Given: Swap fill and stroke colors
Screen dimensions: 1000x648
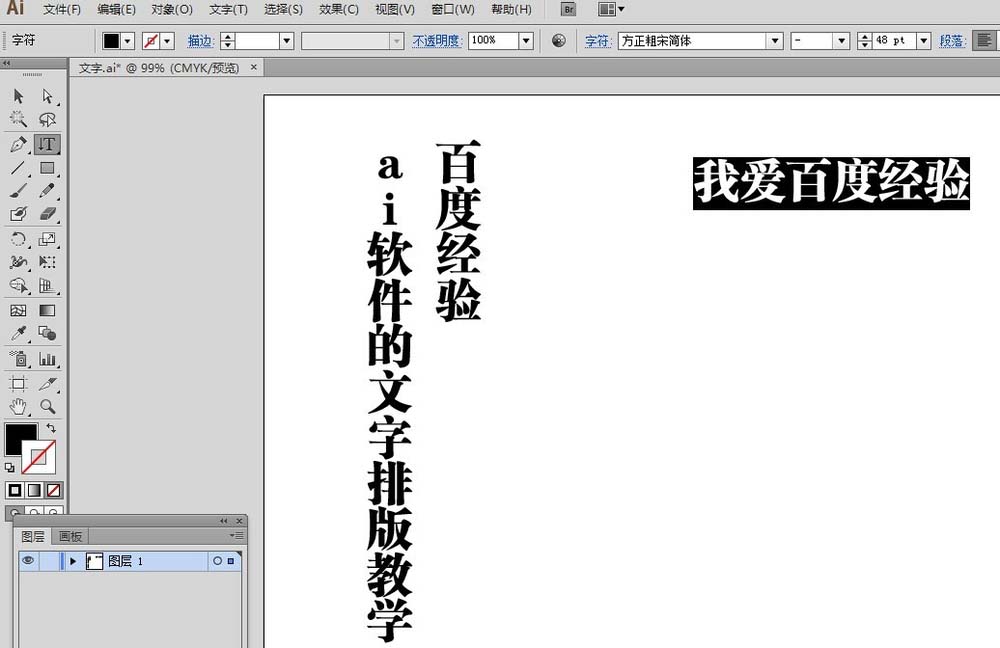Looking at the screenshot, I should click(51, 428).
